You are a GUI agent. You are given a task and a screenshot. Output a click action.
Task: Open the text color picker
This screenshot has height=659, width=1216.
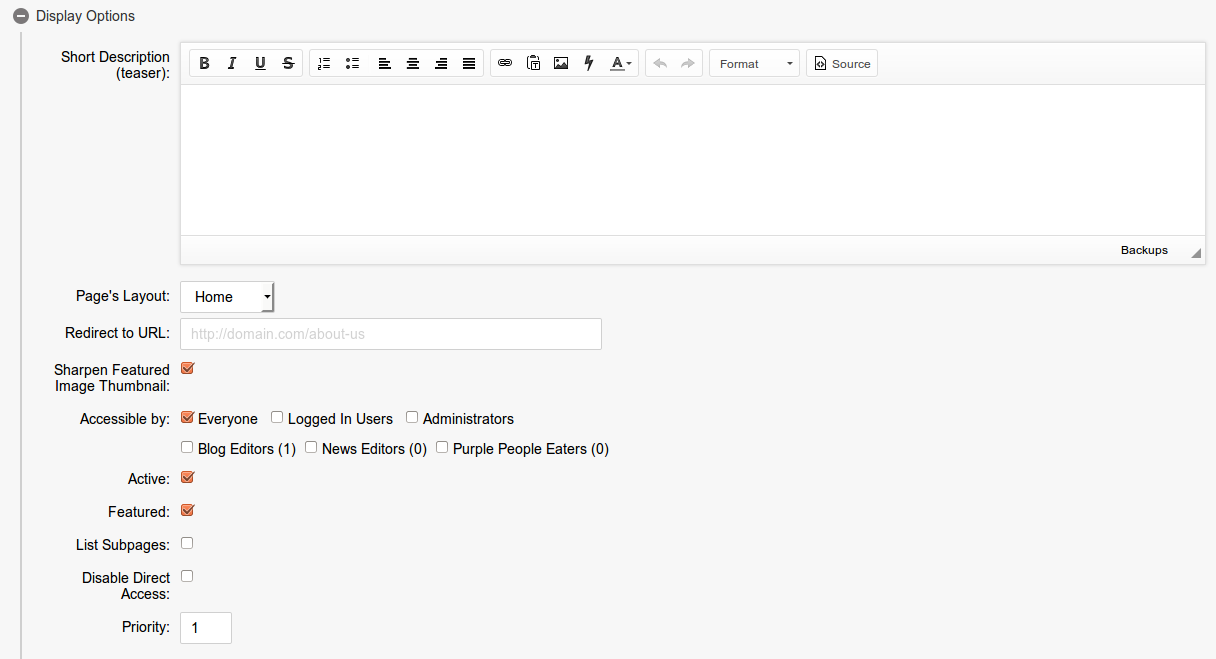click(621, 64)
